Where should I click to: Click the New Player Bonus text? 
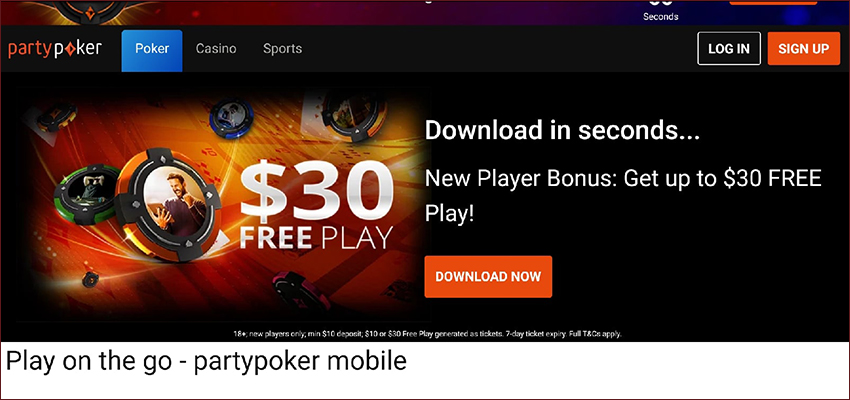(x=623, y=196)
